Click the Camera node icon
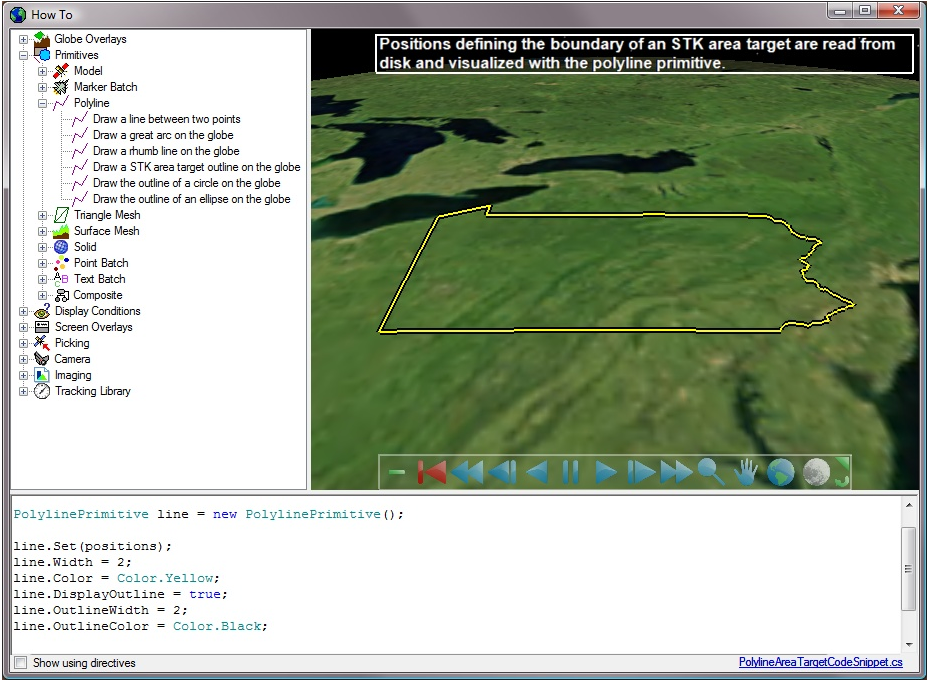The height and width of the screenshot is (682, 932). tap(42, 359)
